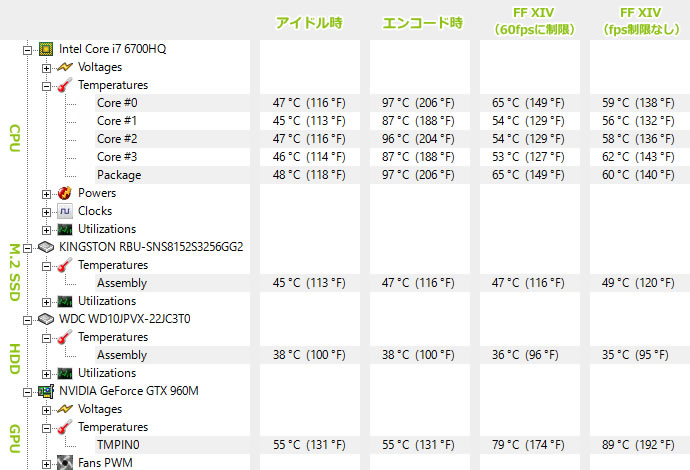Click the GPU Voltages lightning icon
This screenshot has height=470, width=690.
[65, 409]
